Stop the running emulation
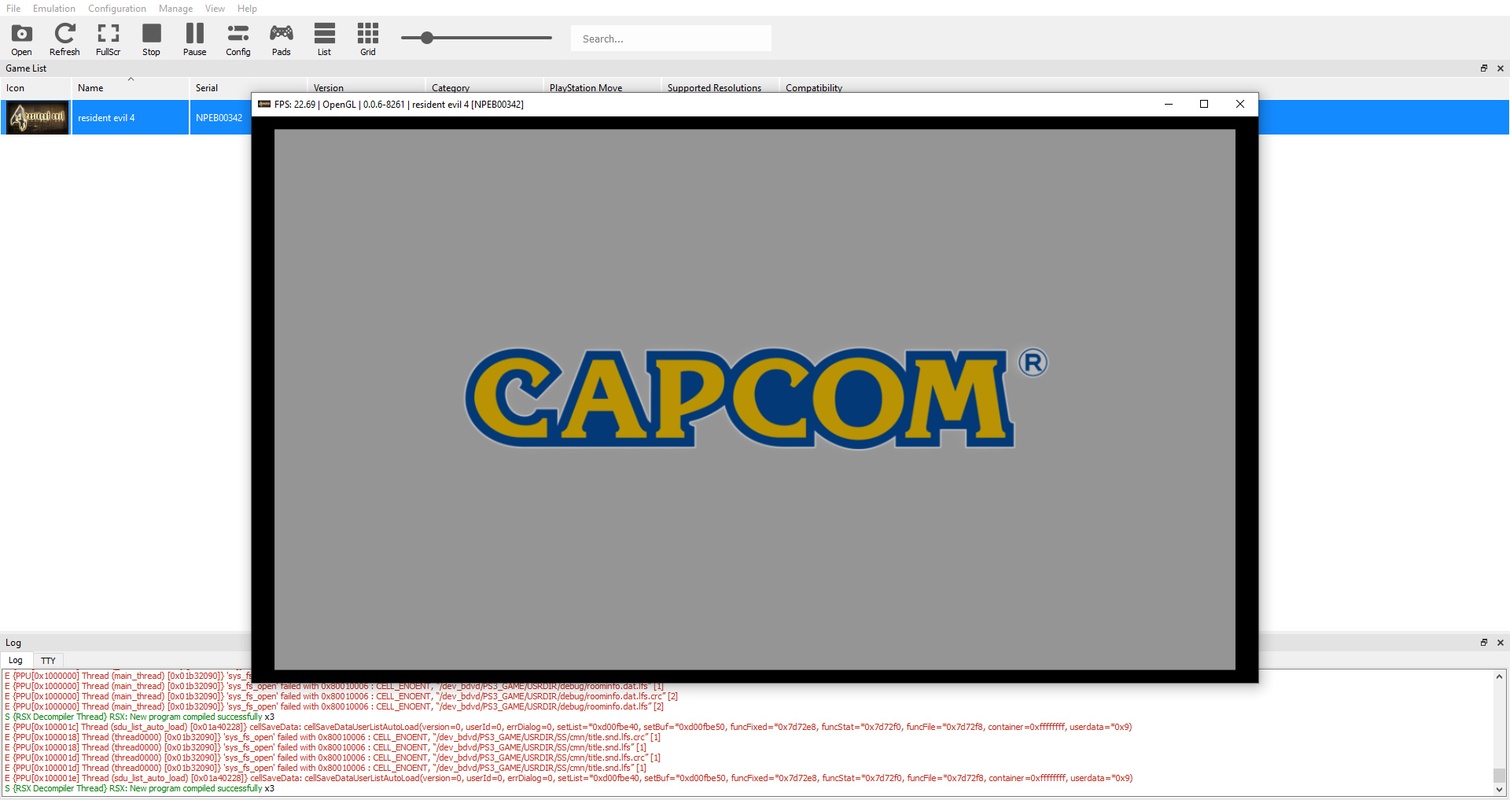This screenshot has width=1510, height=800. click(151, 39)
